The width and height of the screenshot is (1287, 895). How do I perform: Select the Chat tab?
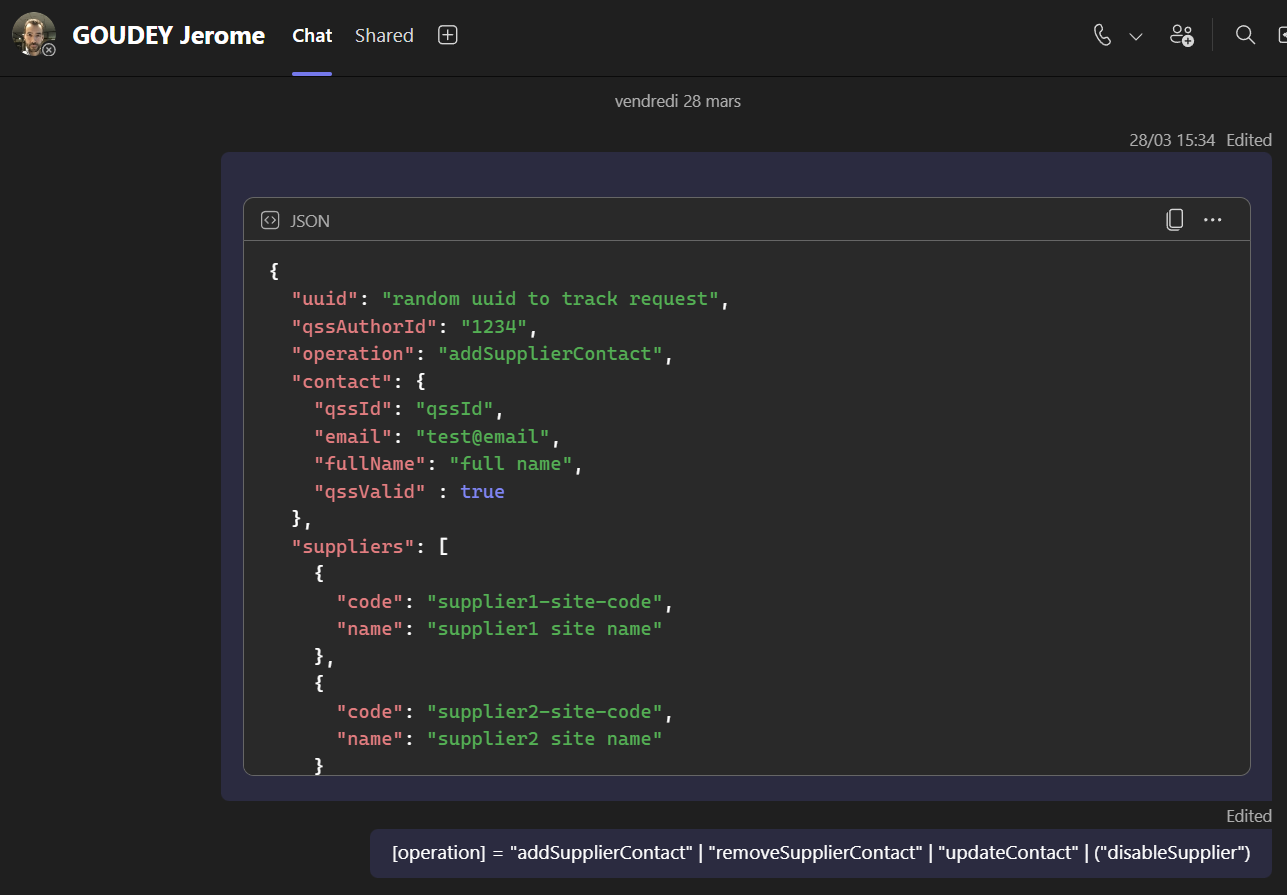(312, 35)
